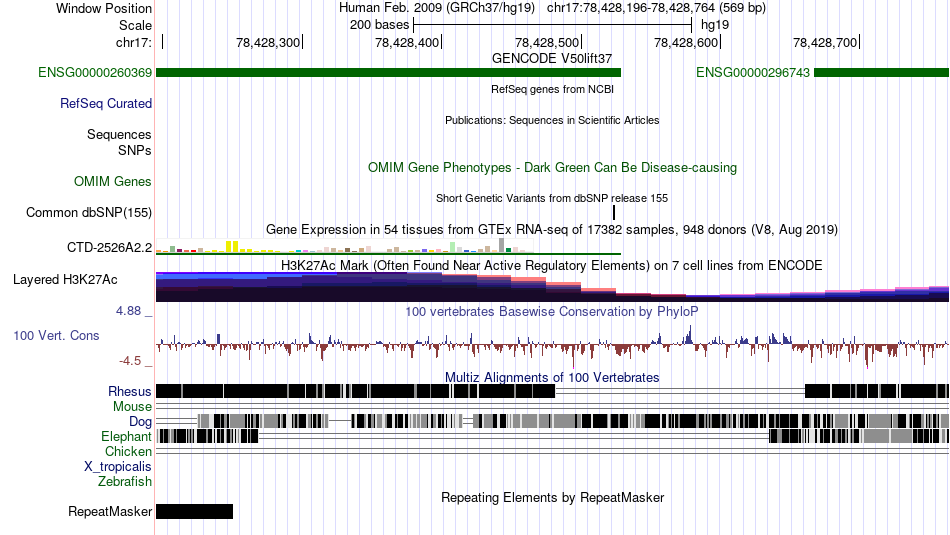
Task: Click the PhyloP conservation wiggle plot
Action: click(x=553, y=346)
